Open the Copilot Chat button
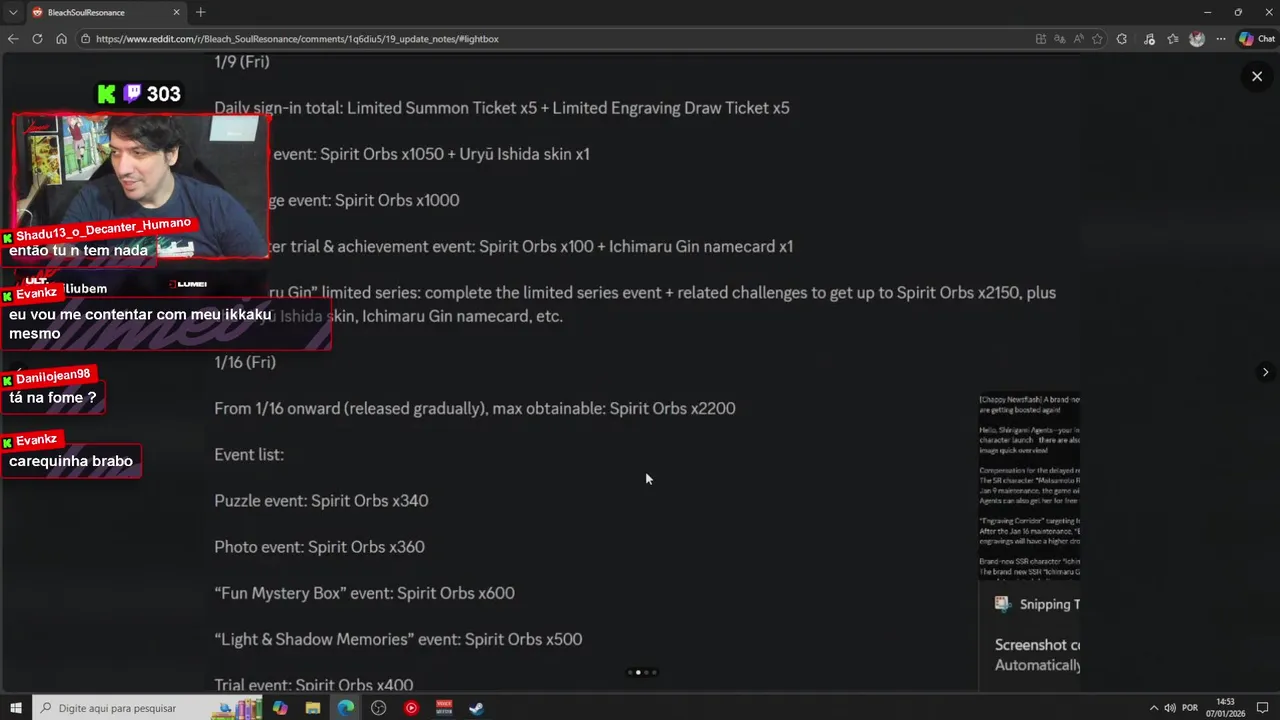The height and width of the screenshot is (720, 1280). (1256, 39)
